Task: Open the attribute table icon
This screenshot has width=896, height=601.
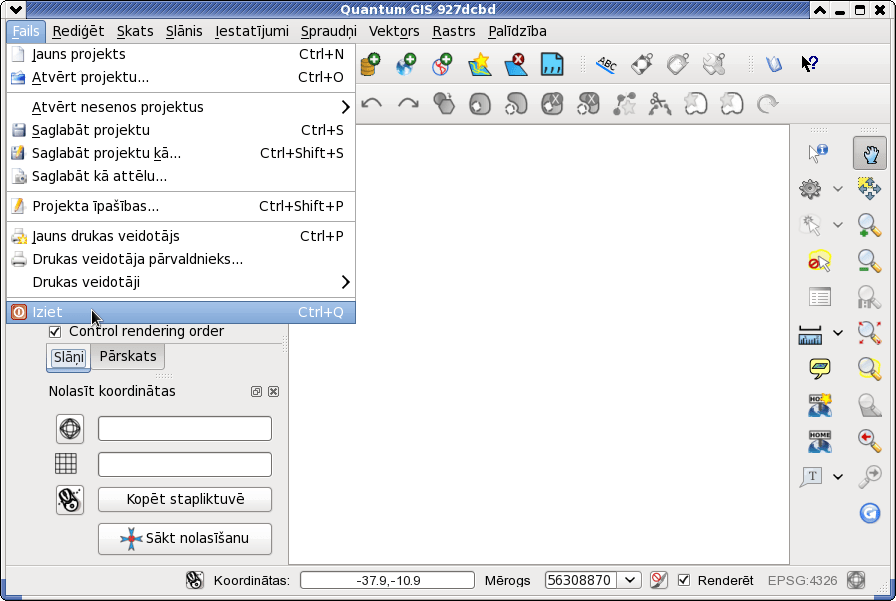Action: (x=819, y=297)
